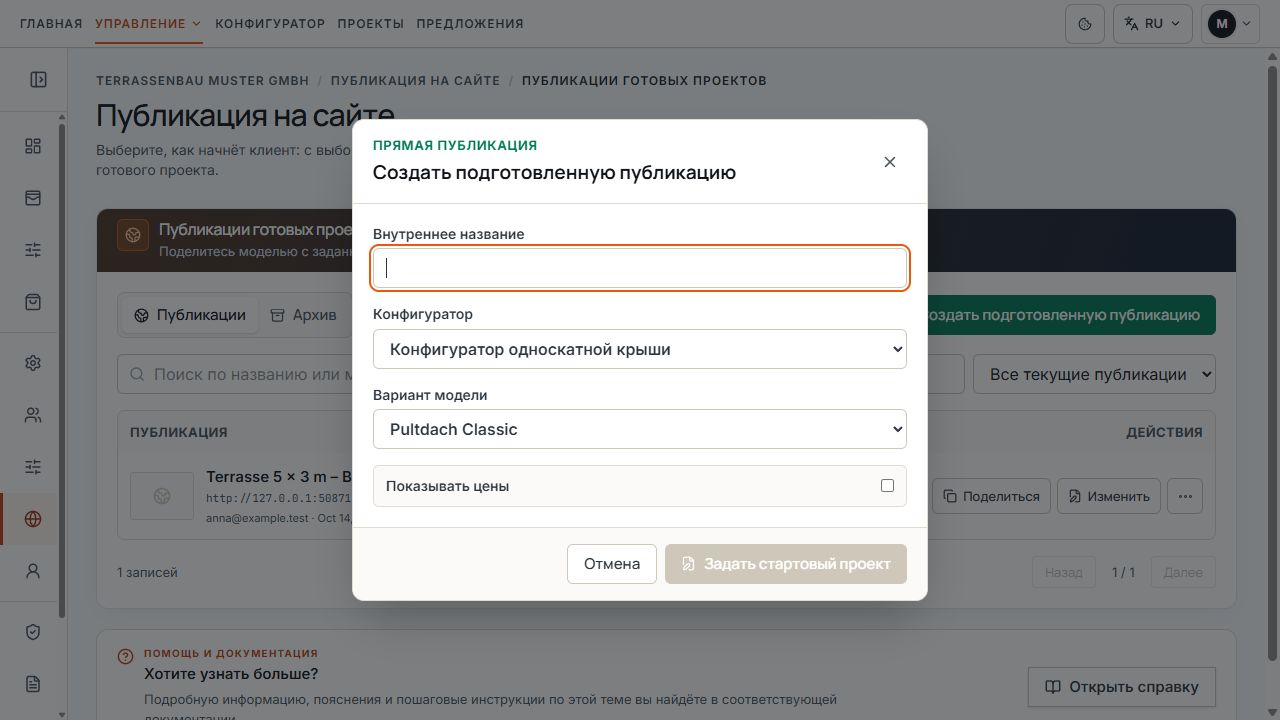Open the user avatar M menu
1280x720 pixels.
pos(1231,23)
